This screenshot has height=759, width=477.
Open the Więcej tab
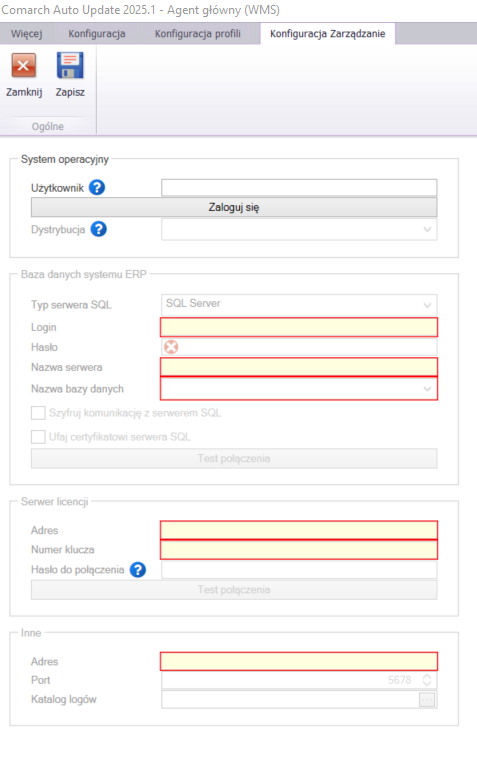pos(27,34)
